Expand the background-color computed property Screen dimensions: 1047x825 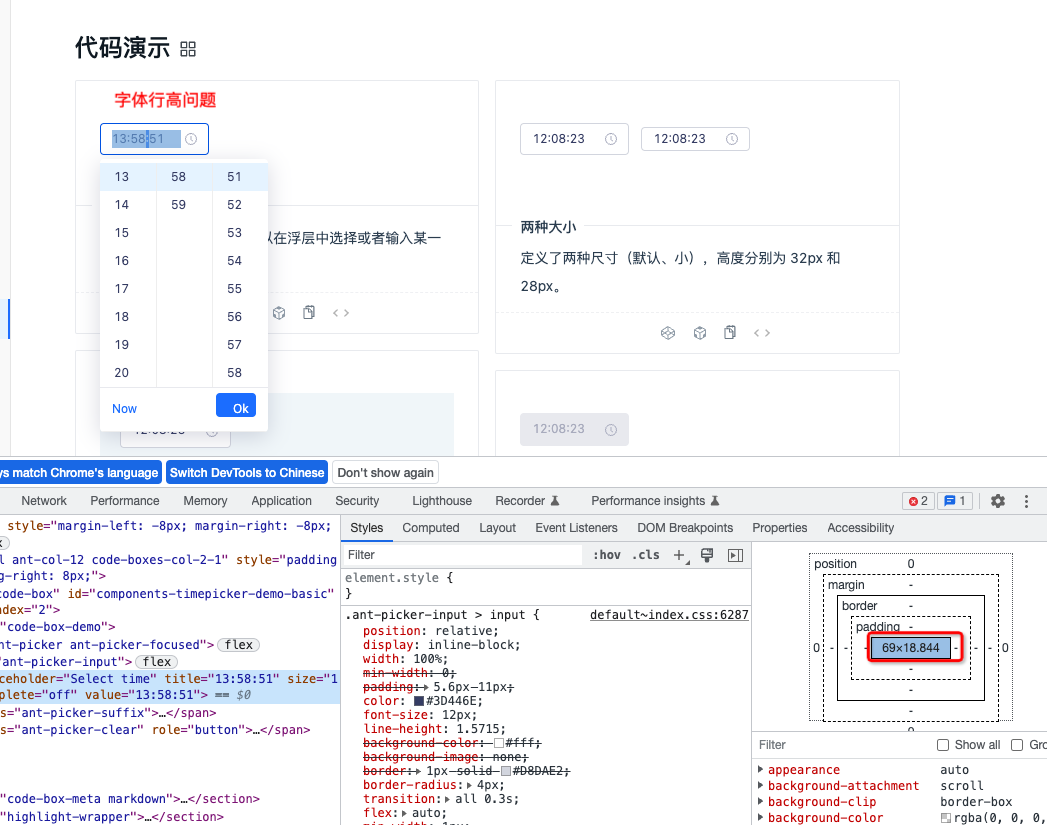761,818
